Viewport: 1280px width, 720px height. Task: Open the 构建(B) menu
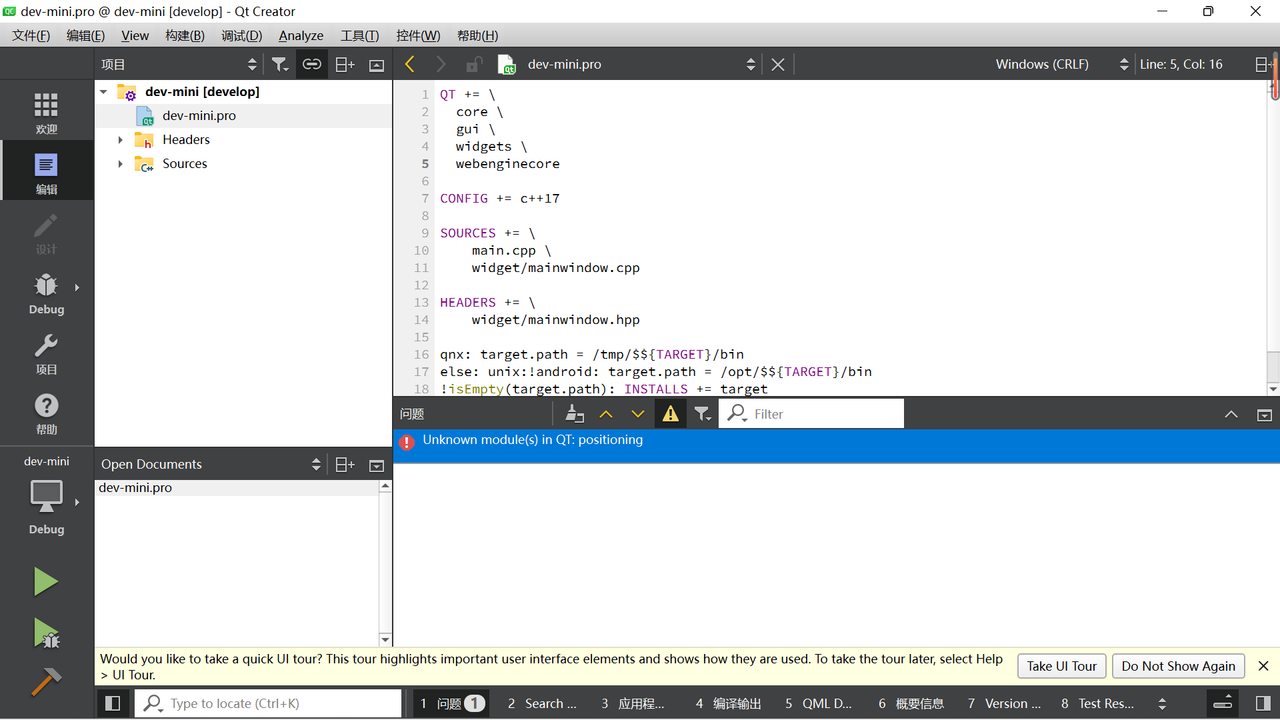[185, 35]
